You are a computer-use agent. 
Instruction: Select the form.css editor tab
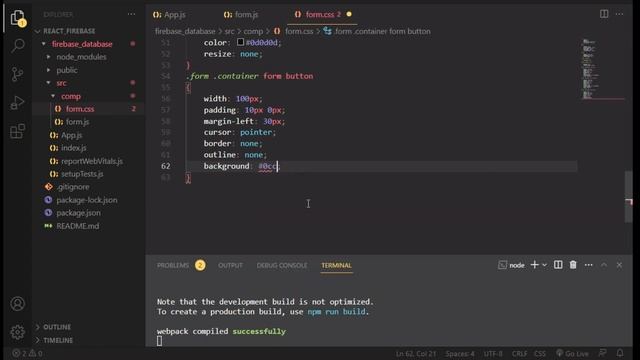pyautogui.click(x=322, y=14)
